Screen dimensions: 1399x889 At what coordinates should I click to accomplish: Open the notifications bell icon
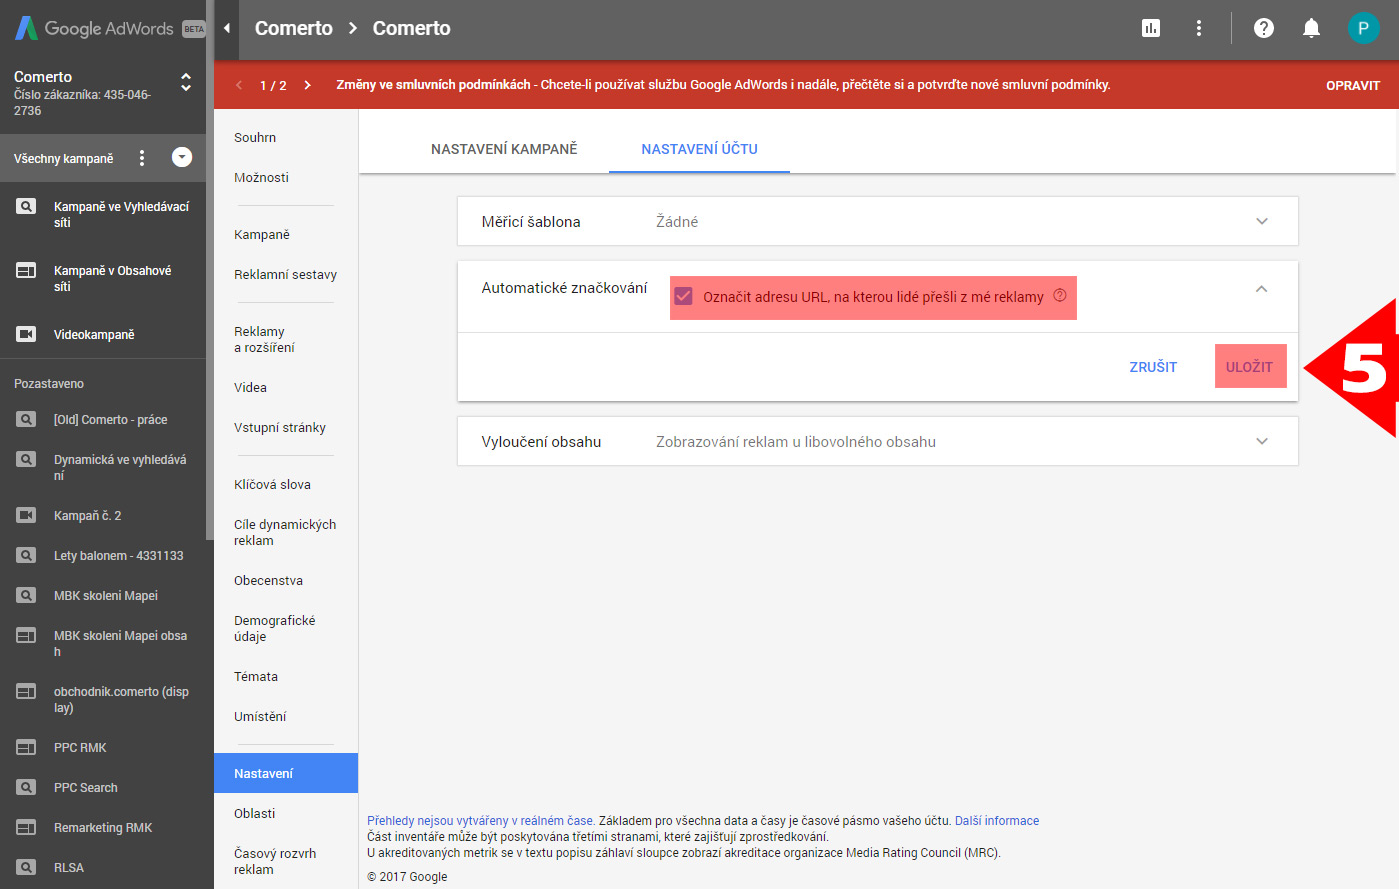coord(1311,28)
